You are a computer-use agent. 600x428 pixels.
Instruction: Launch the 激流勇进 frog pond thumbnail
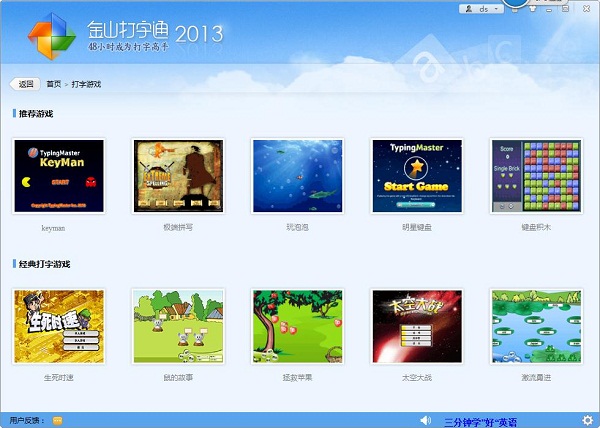pos(536,326)
